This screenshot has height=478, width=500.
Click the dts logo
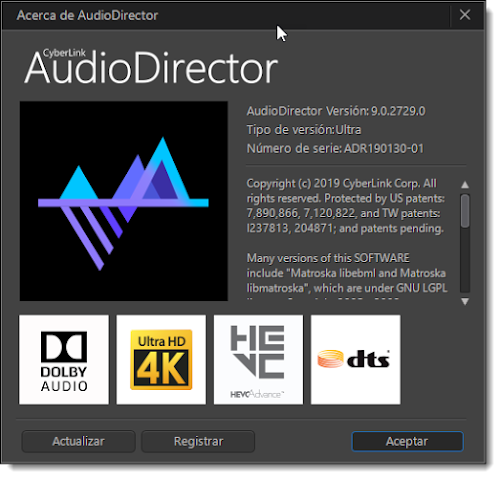(x=356, y=360)
